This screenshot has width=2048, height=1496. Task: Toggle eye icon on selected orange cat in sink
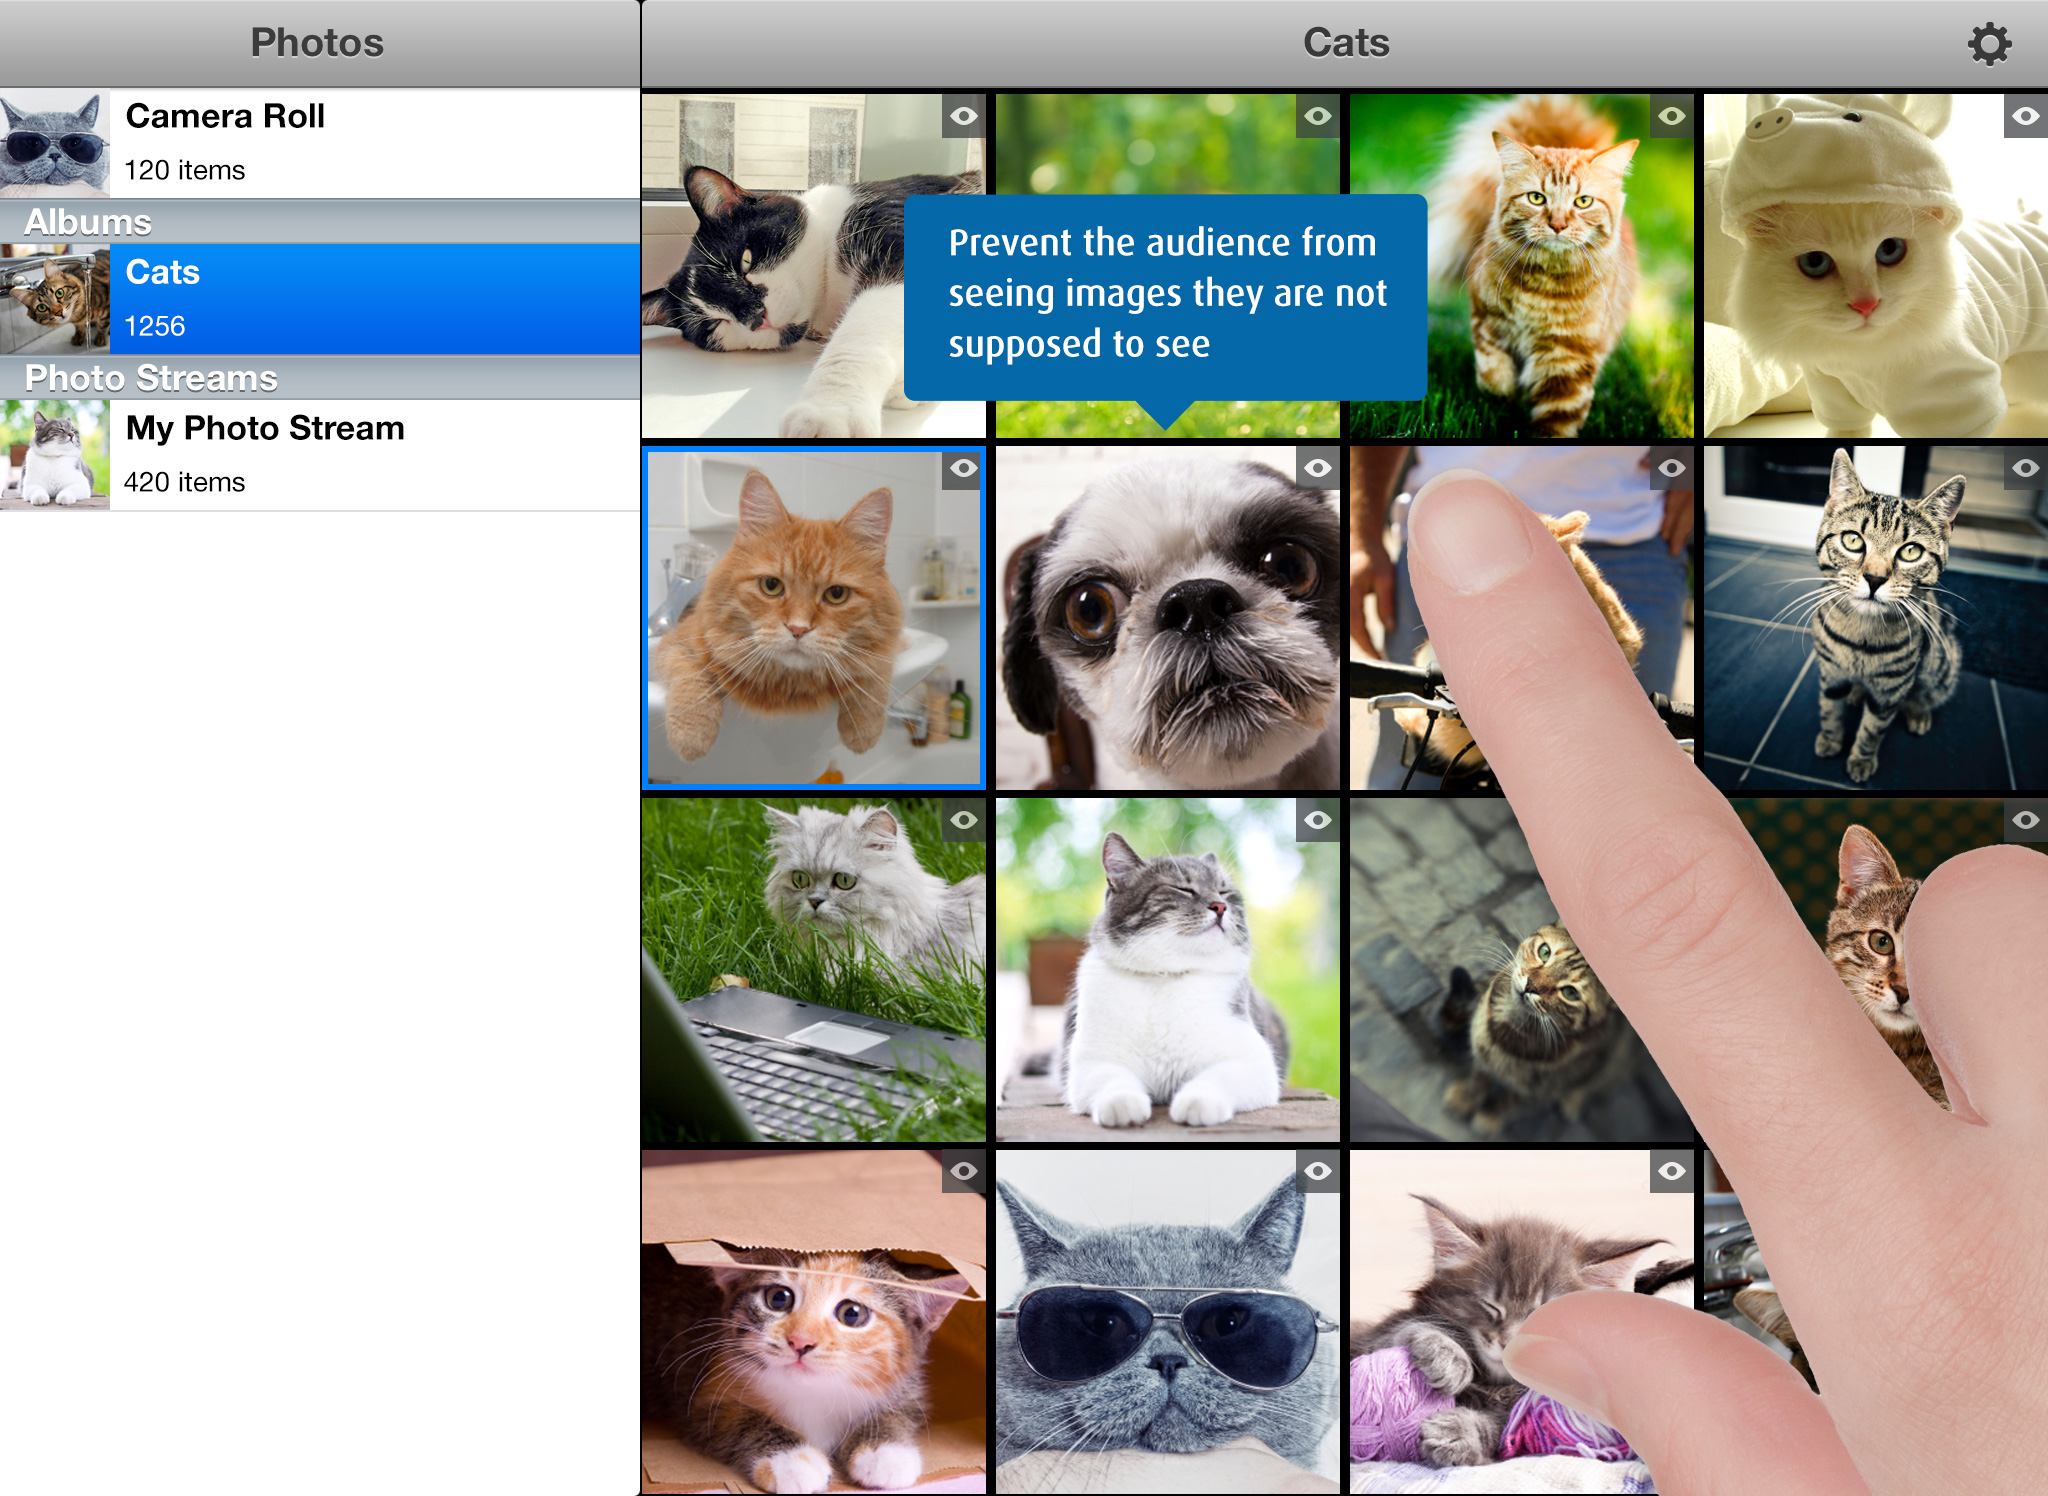click(x=964, y=468)
